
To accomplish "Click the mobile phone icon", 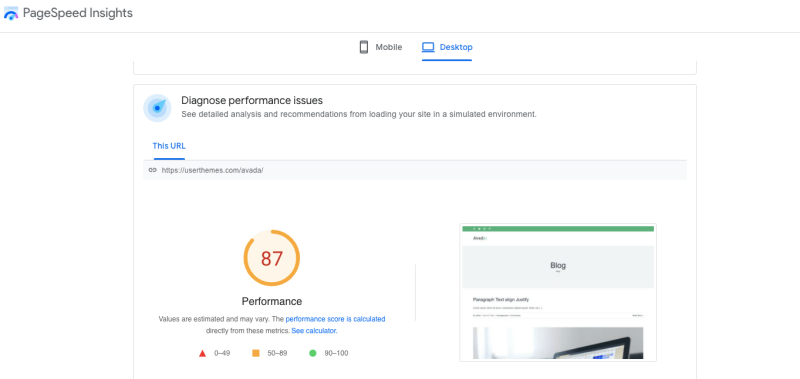I will pos(364,47).
